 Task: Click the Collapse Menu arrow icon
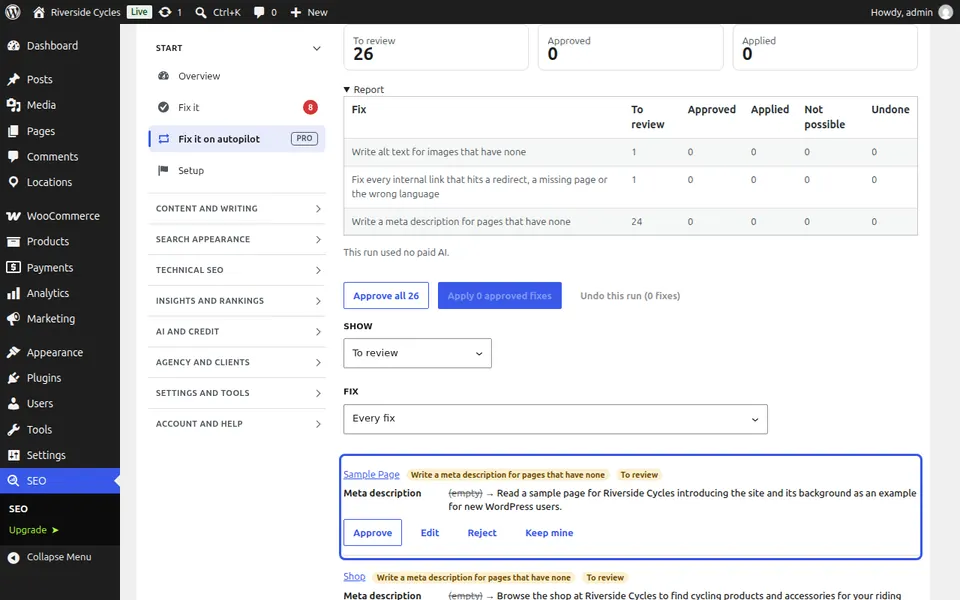(13, 557)
